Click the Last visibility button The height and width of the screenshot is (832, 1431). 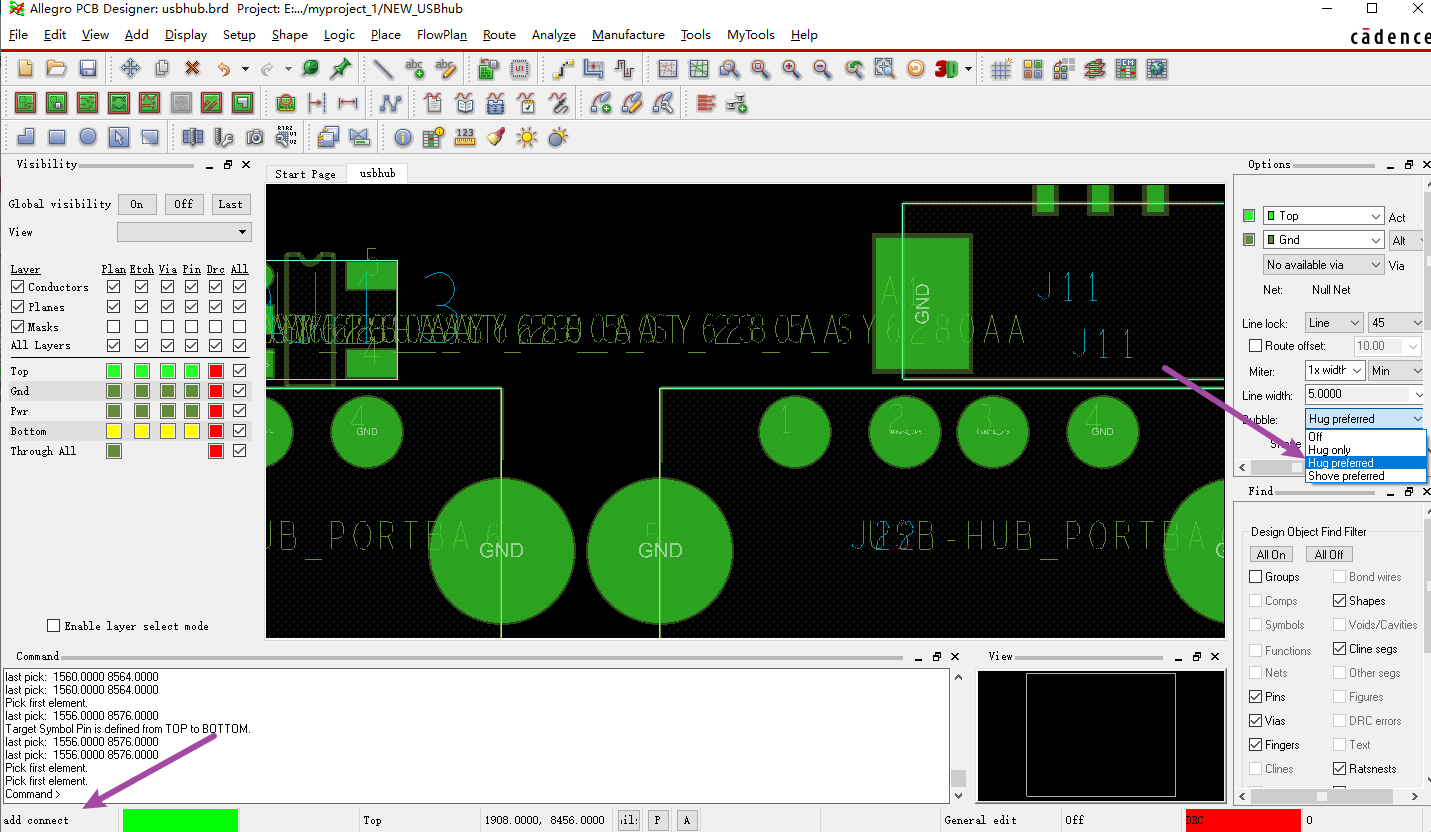click(231, 204)
